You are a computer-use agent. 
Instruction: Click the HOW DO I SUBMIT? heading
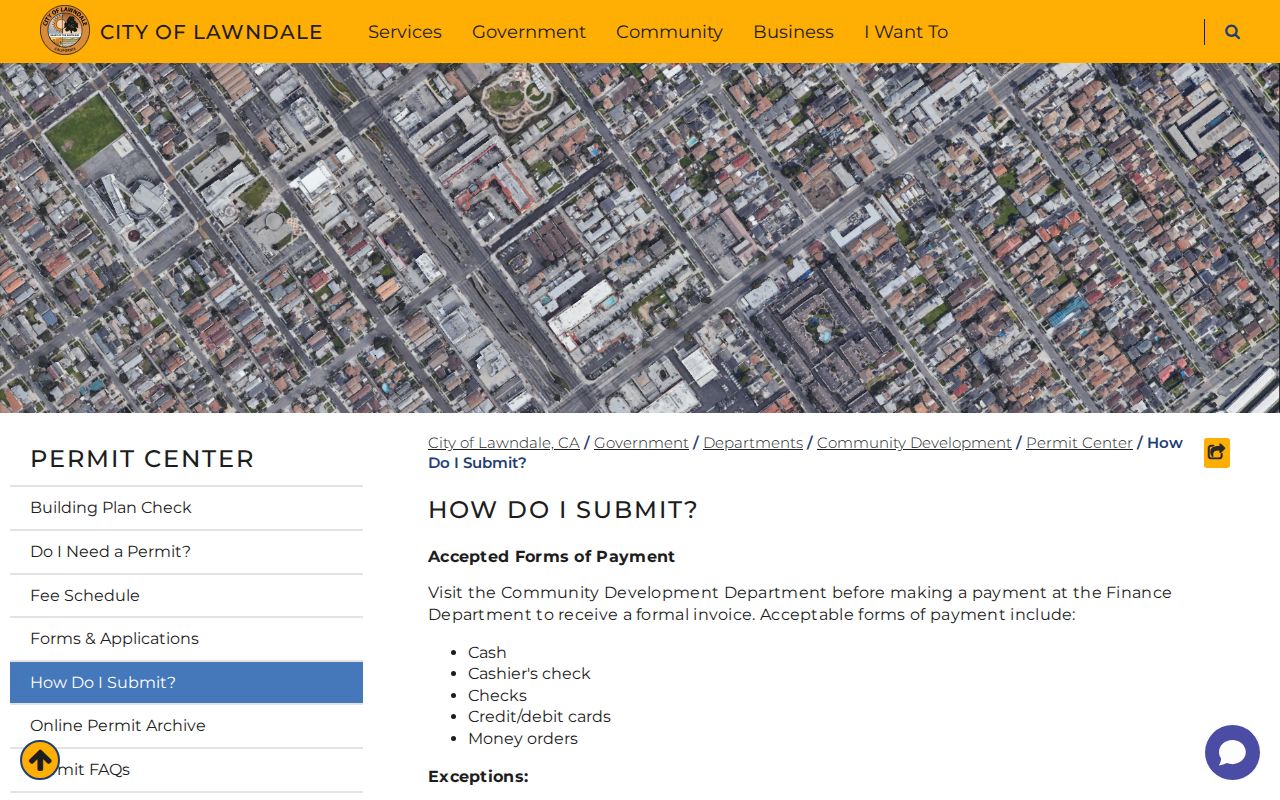click(x=563, y=510)
